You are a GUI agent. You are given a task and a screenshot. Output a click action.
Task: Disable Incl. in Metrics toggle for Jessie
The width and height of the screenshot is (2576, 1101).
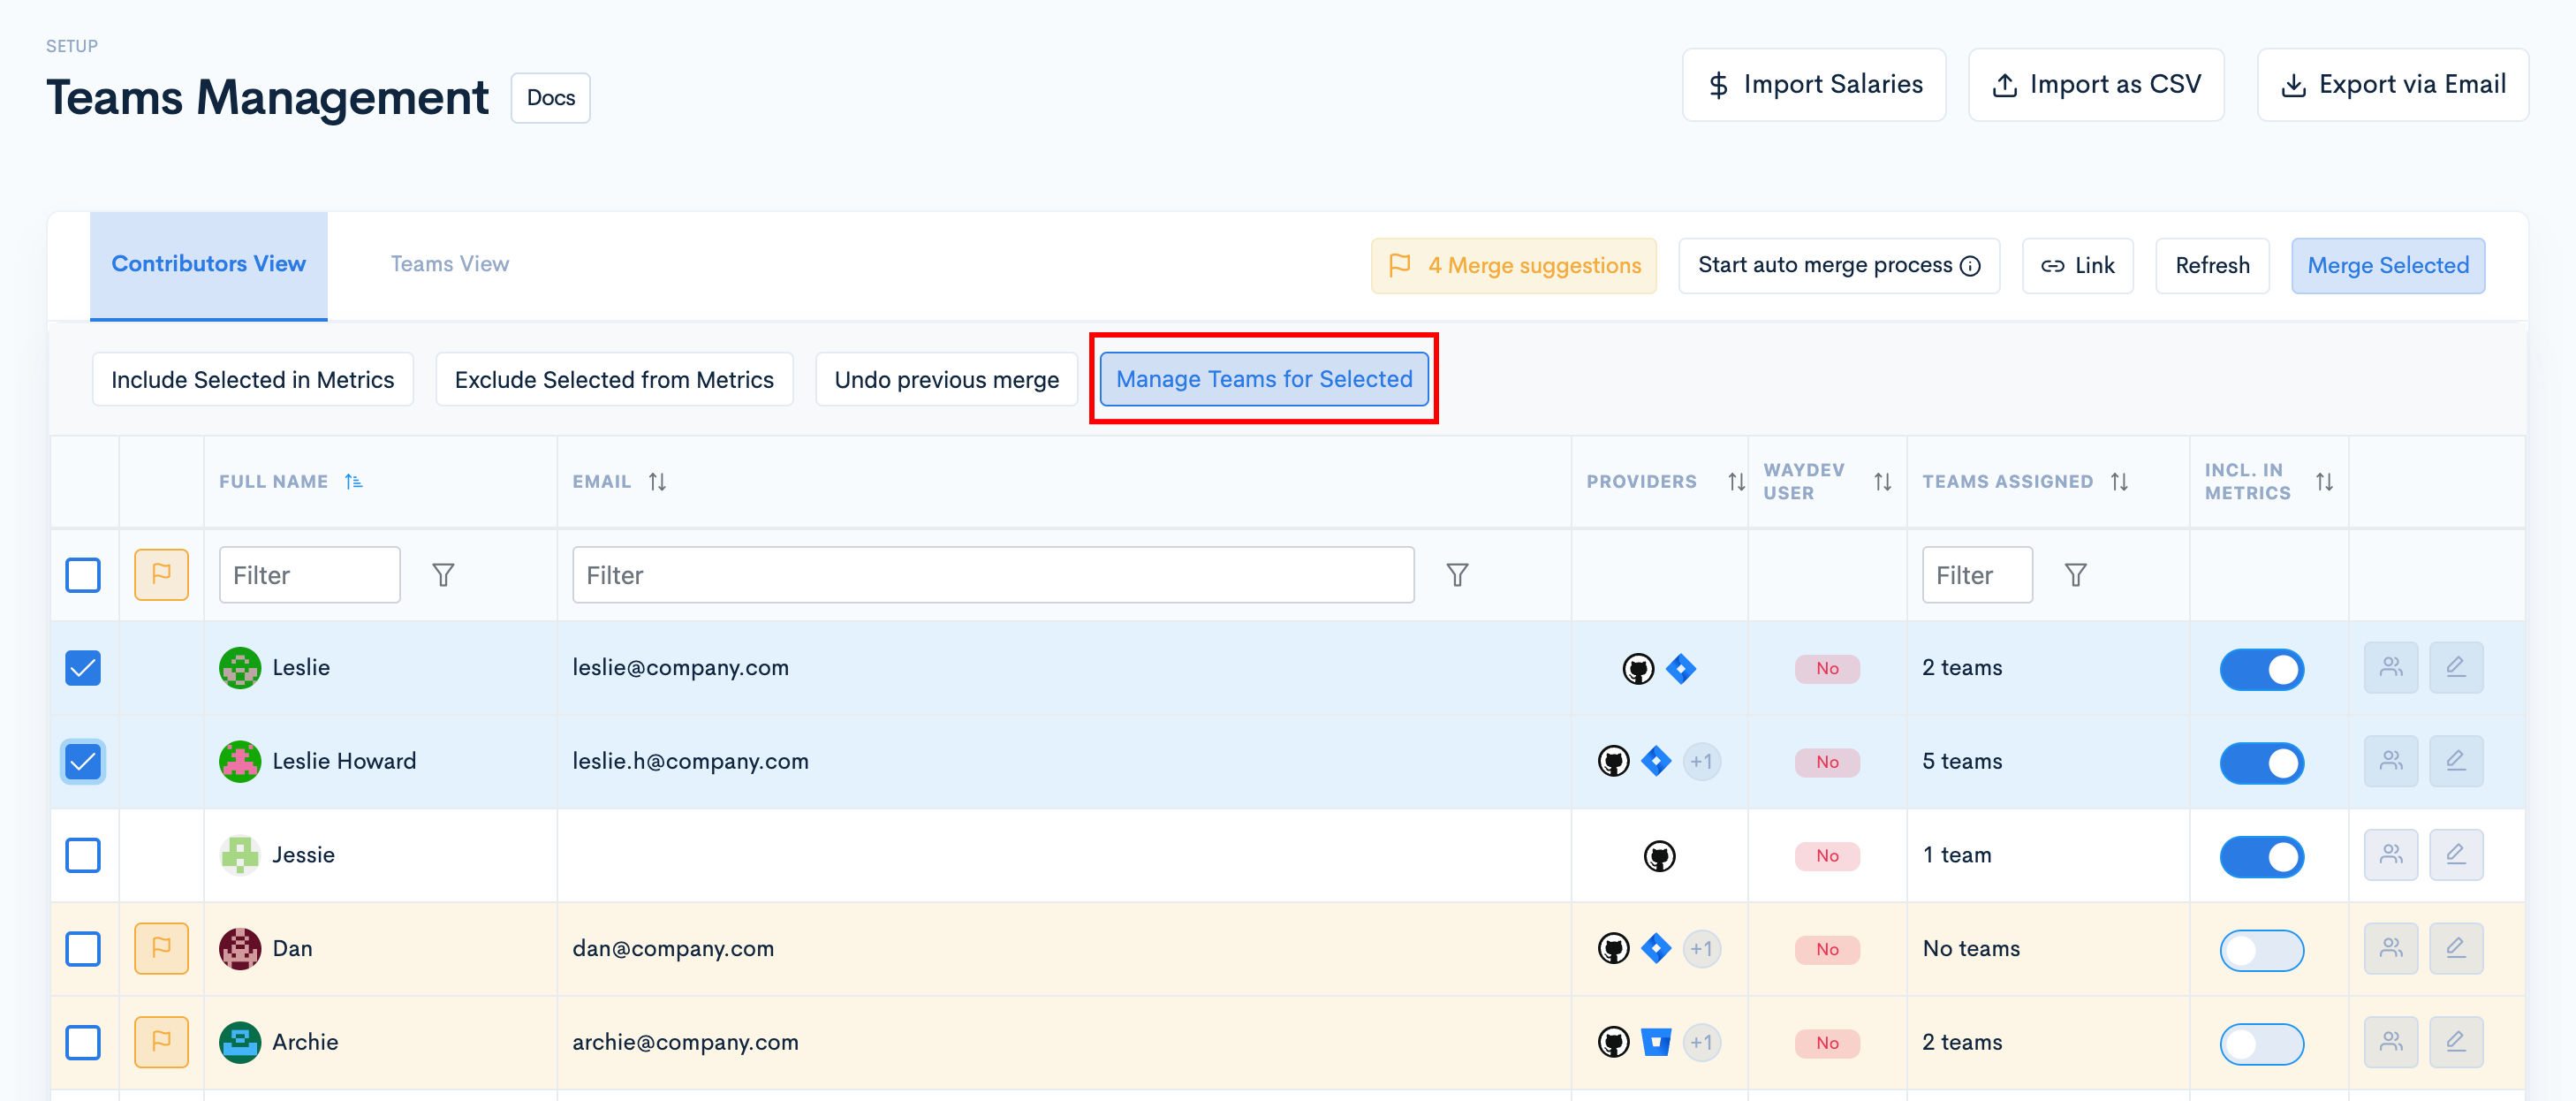(x=2261, y=856)
